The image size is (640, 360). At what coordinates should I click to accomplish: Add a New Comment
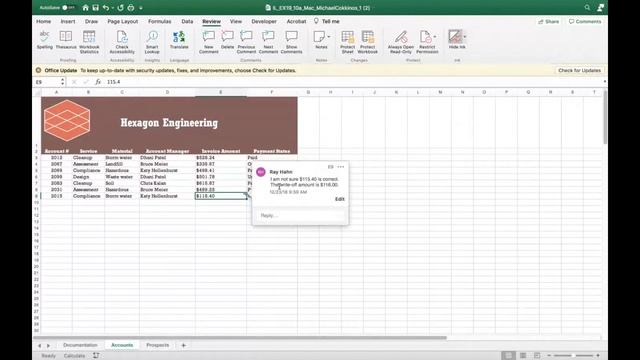[209, 42]
